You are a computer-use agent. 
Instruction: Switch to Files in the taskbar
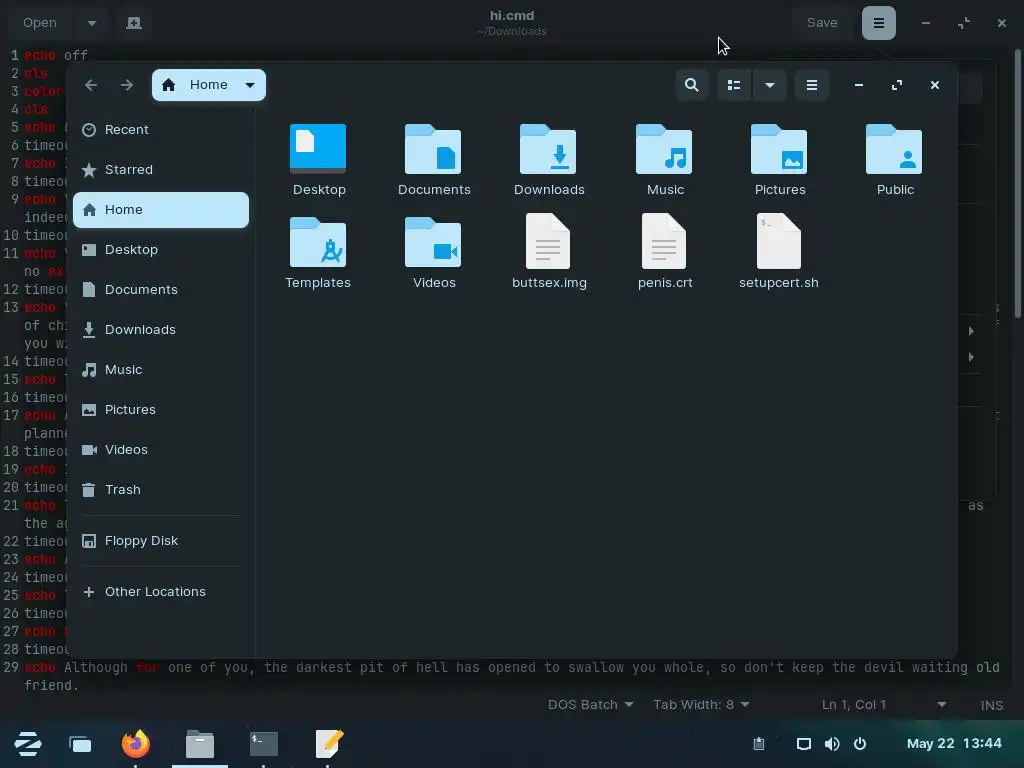tap(200, 744)
